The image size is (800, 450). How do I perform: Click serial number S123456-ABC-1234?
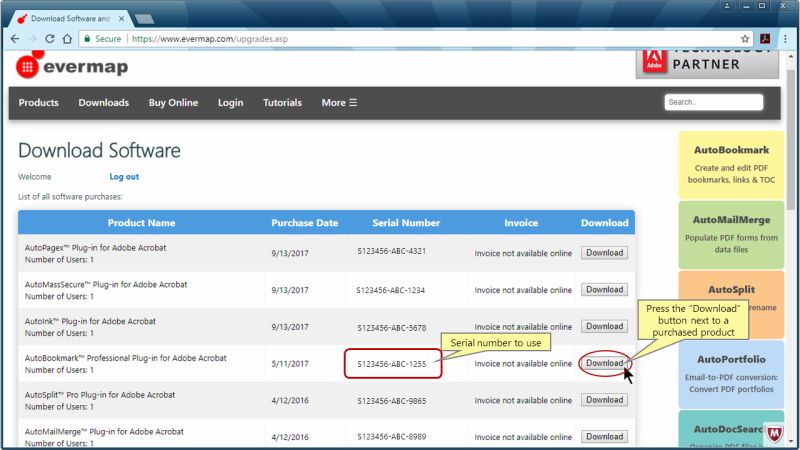click(390, 290)
